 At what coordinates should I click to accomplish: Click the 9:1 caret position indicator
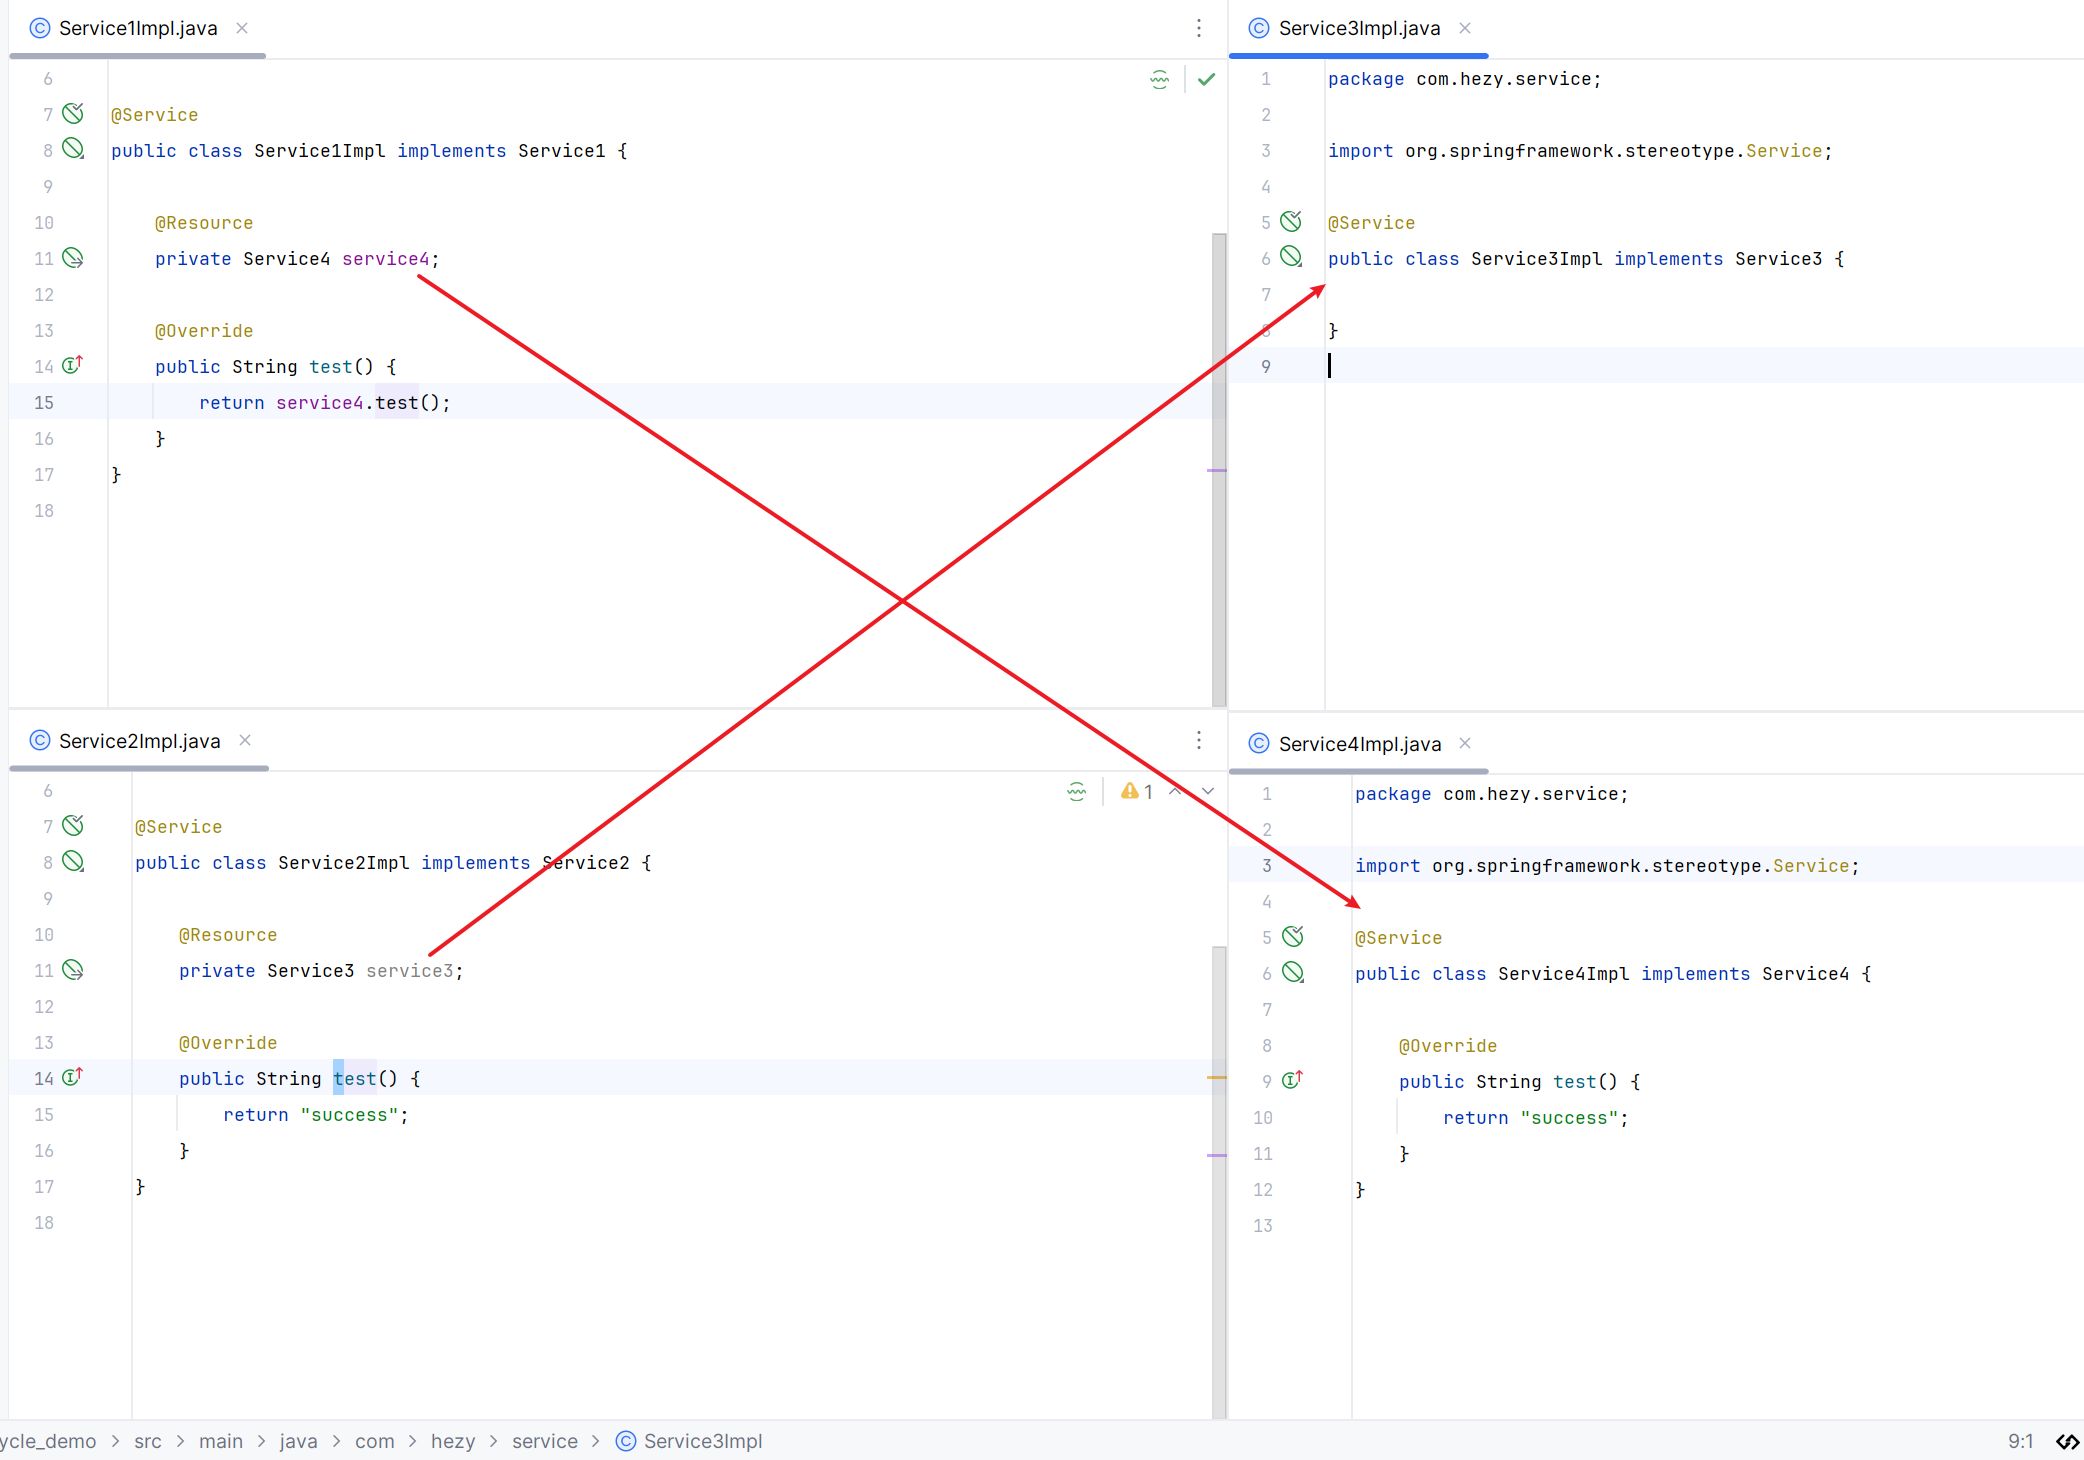click(2020, 1441)
